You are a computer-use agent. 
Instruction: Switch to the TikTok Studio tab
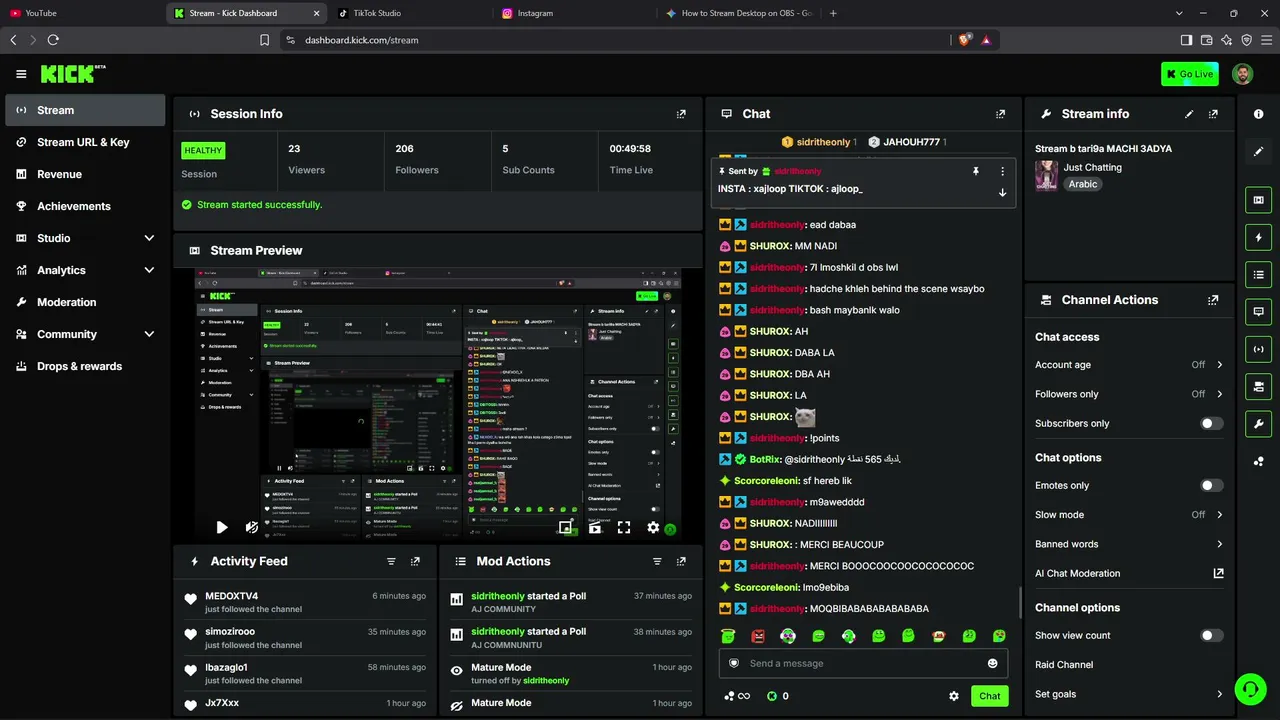[410, 13]
